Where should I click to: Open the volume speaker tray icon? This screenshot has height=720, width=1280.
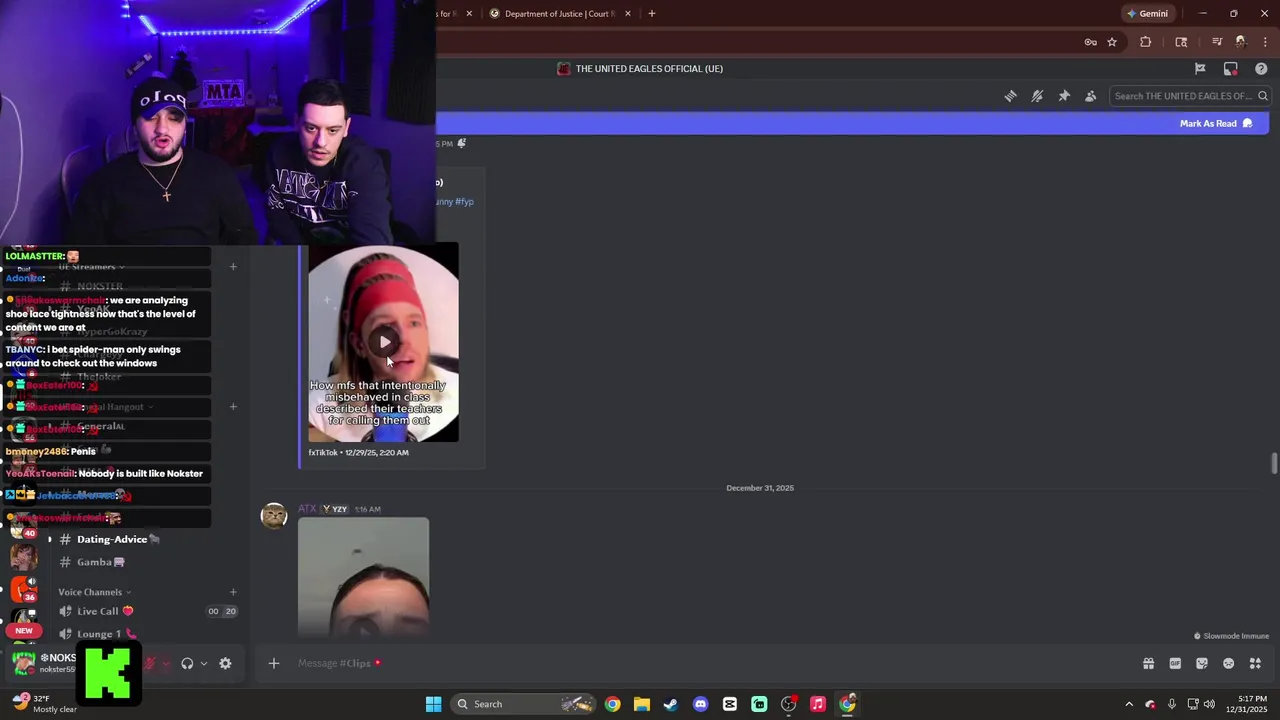tap(1209, 704)
